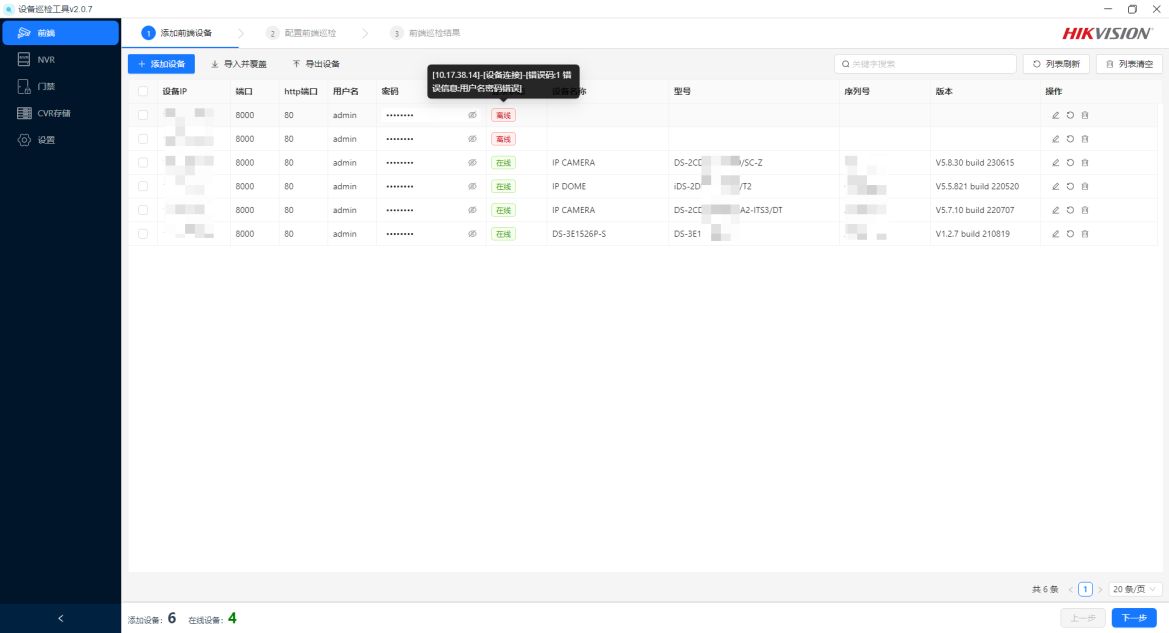
Task: Show password for DS-3E1526P-S row
Action: coord(472,234)
